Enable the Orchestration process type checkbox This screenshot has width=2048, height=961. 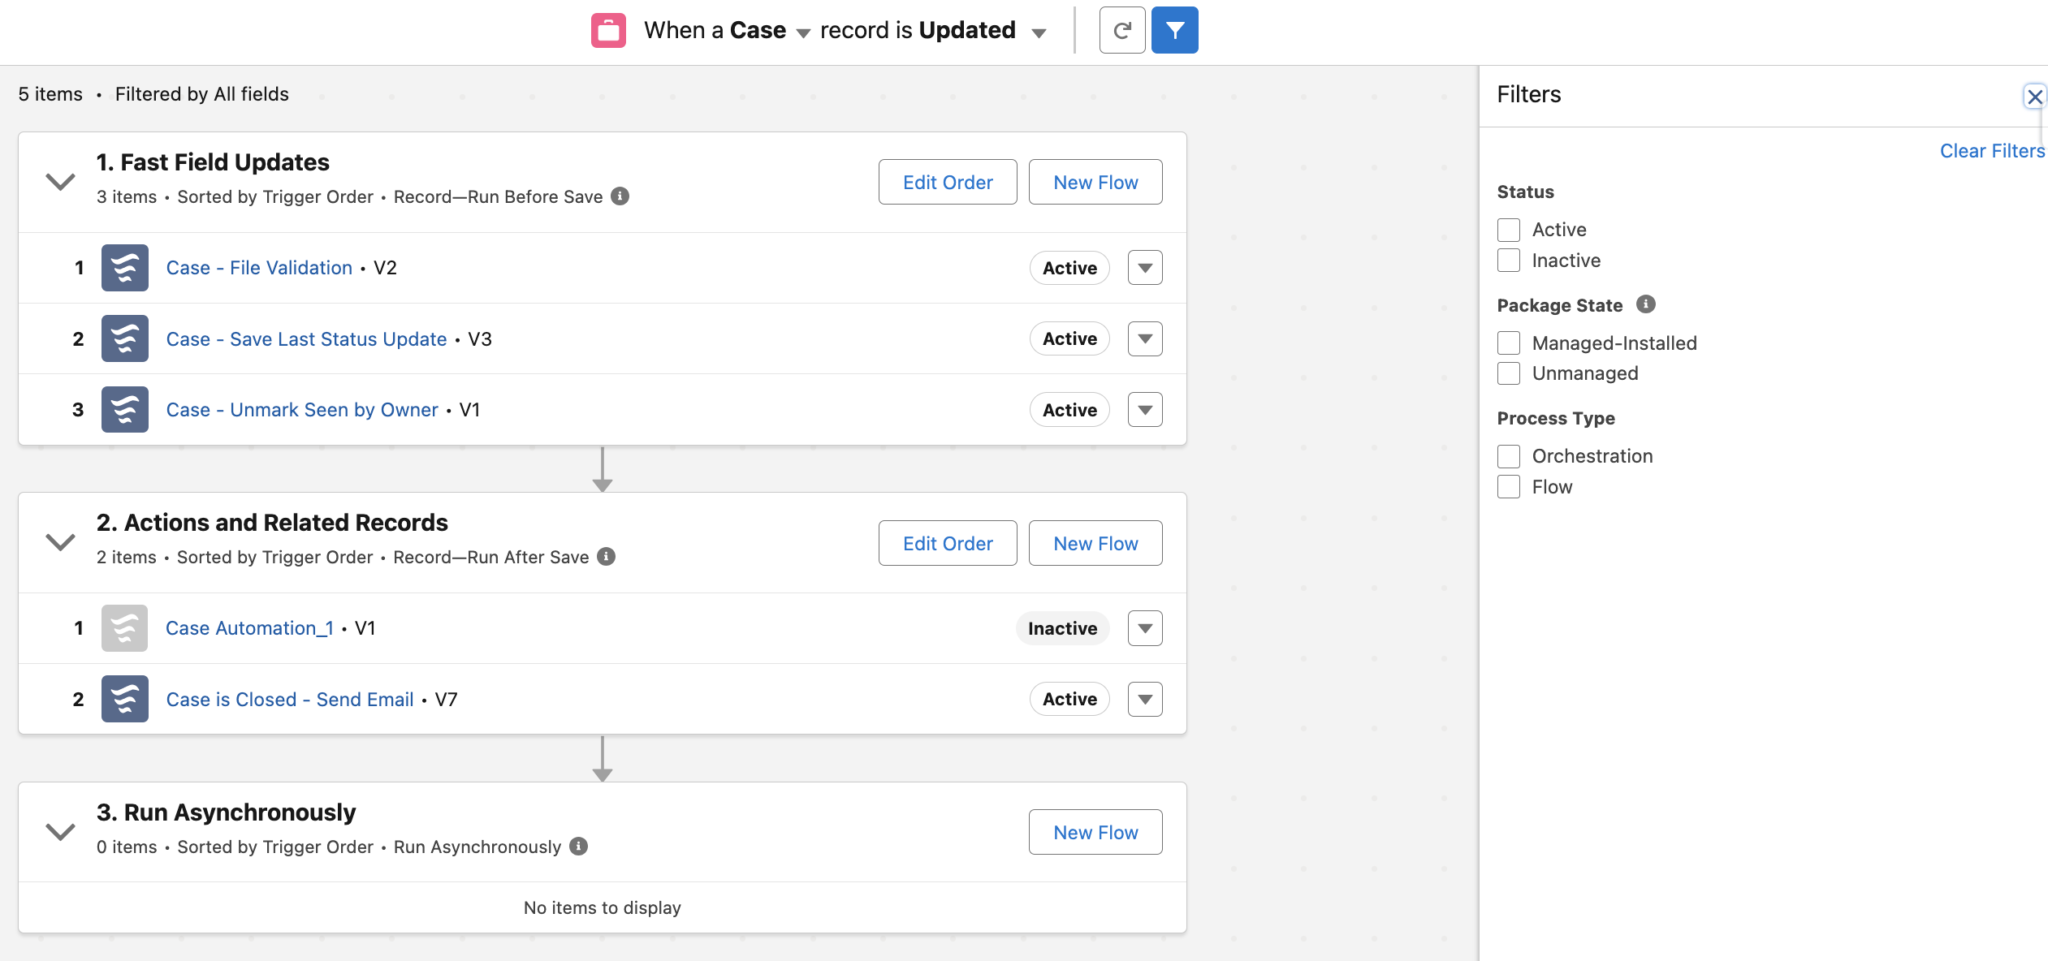pos(1509,455)
